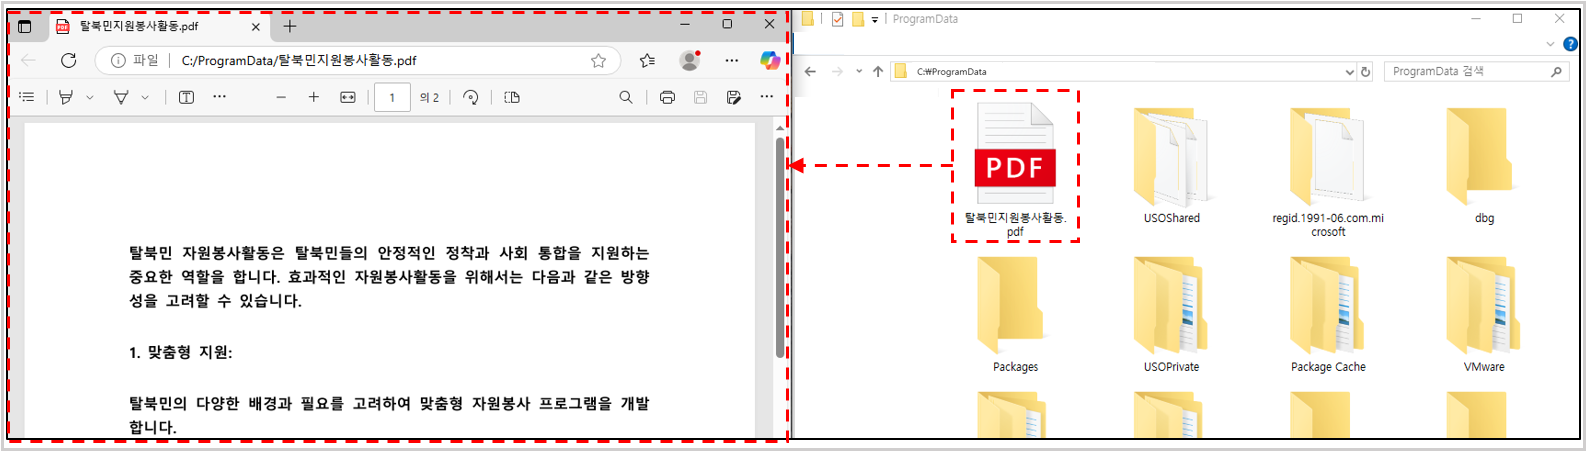Click the '1. 맞춤형 지원:' heading text
Screen dimensions: 1586x451
point(181,352)
